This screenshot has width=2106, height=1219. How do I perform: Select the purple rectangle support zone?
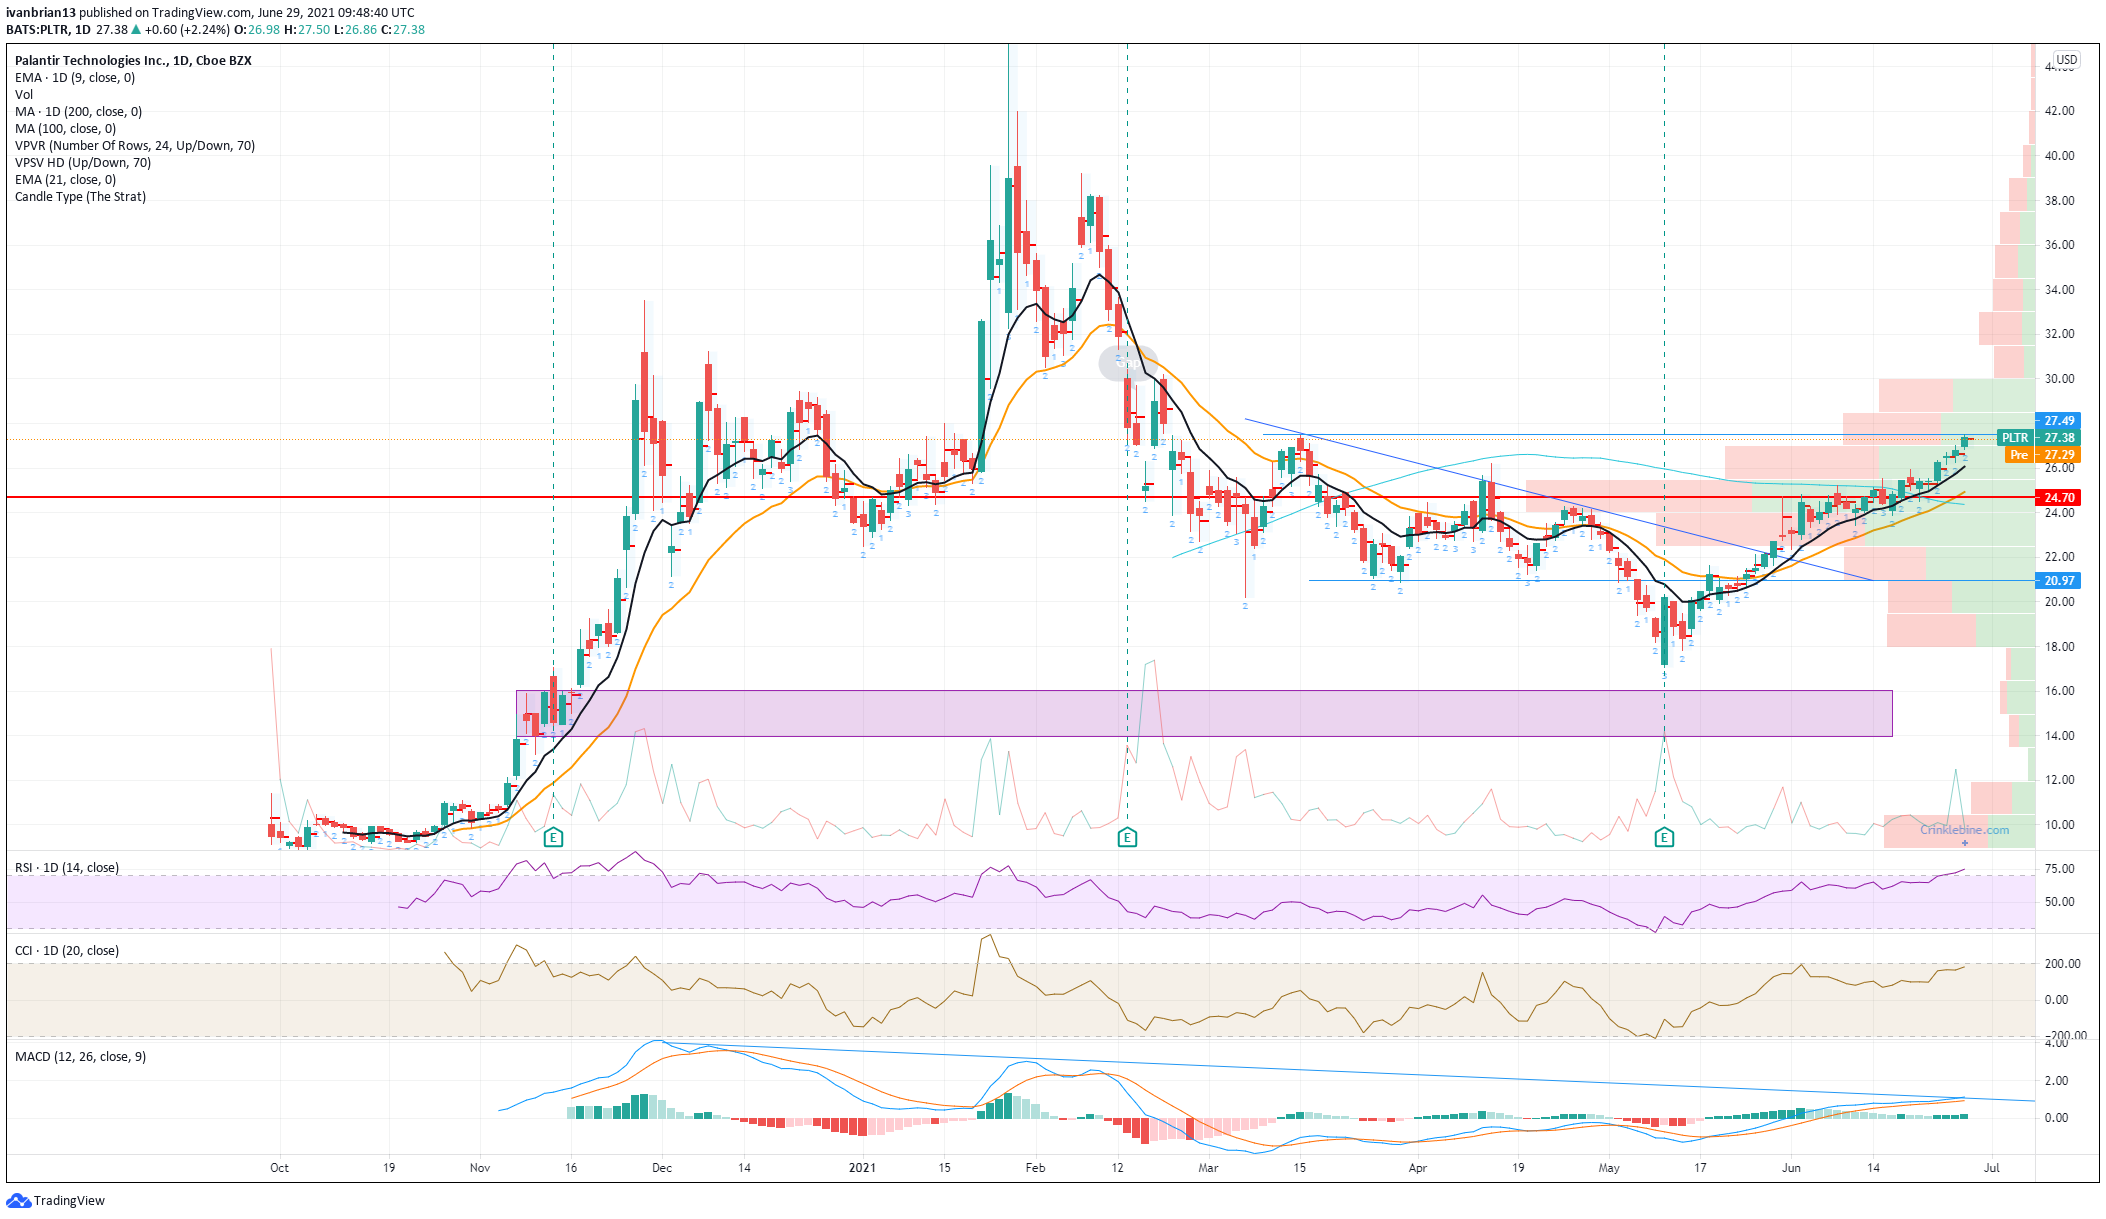click(x=1204, y=713)
